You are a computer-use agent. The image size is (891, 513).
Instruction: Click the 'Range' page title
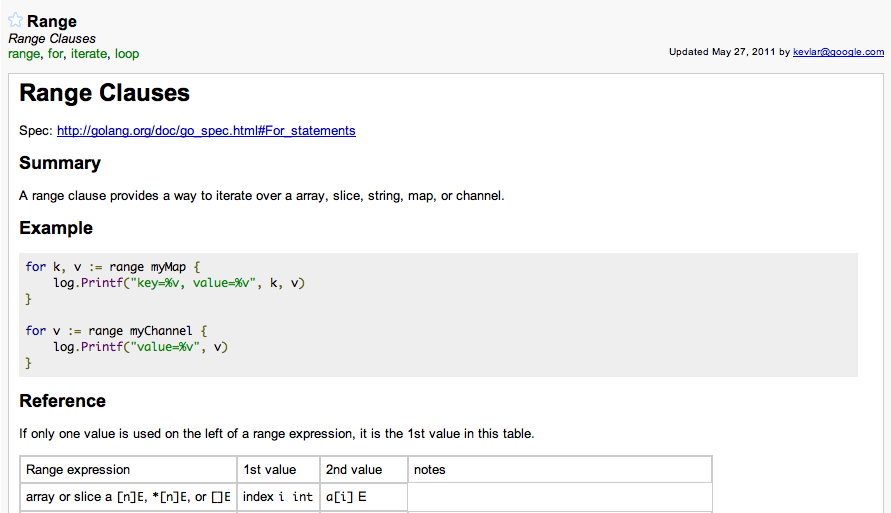coord(52,21)
